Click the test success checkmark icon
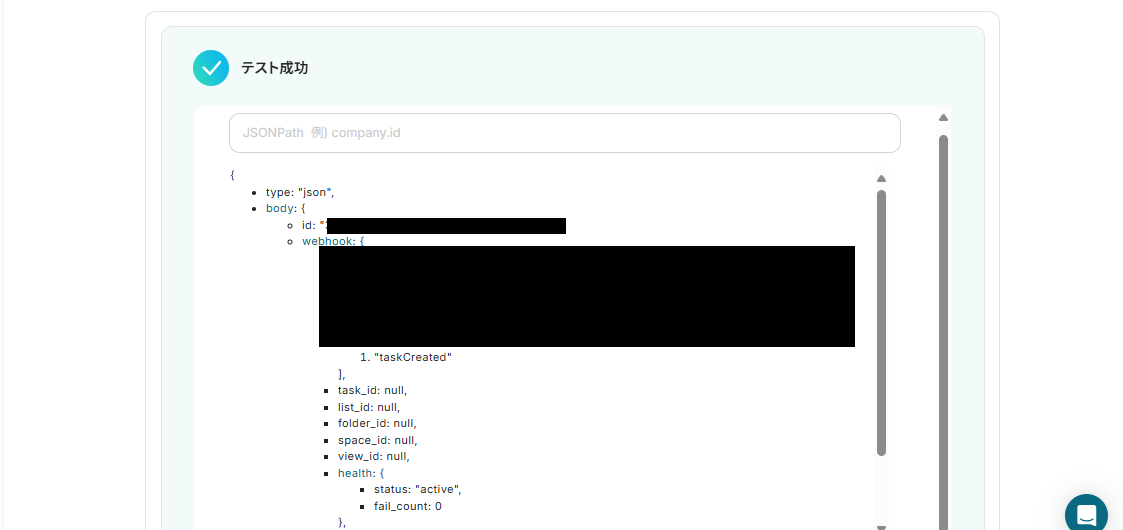Image resolution: width=1123 pixels, height=530 pixels. [x=211, y=68]
